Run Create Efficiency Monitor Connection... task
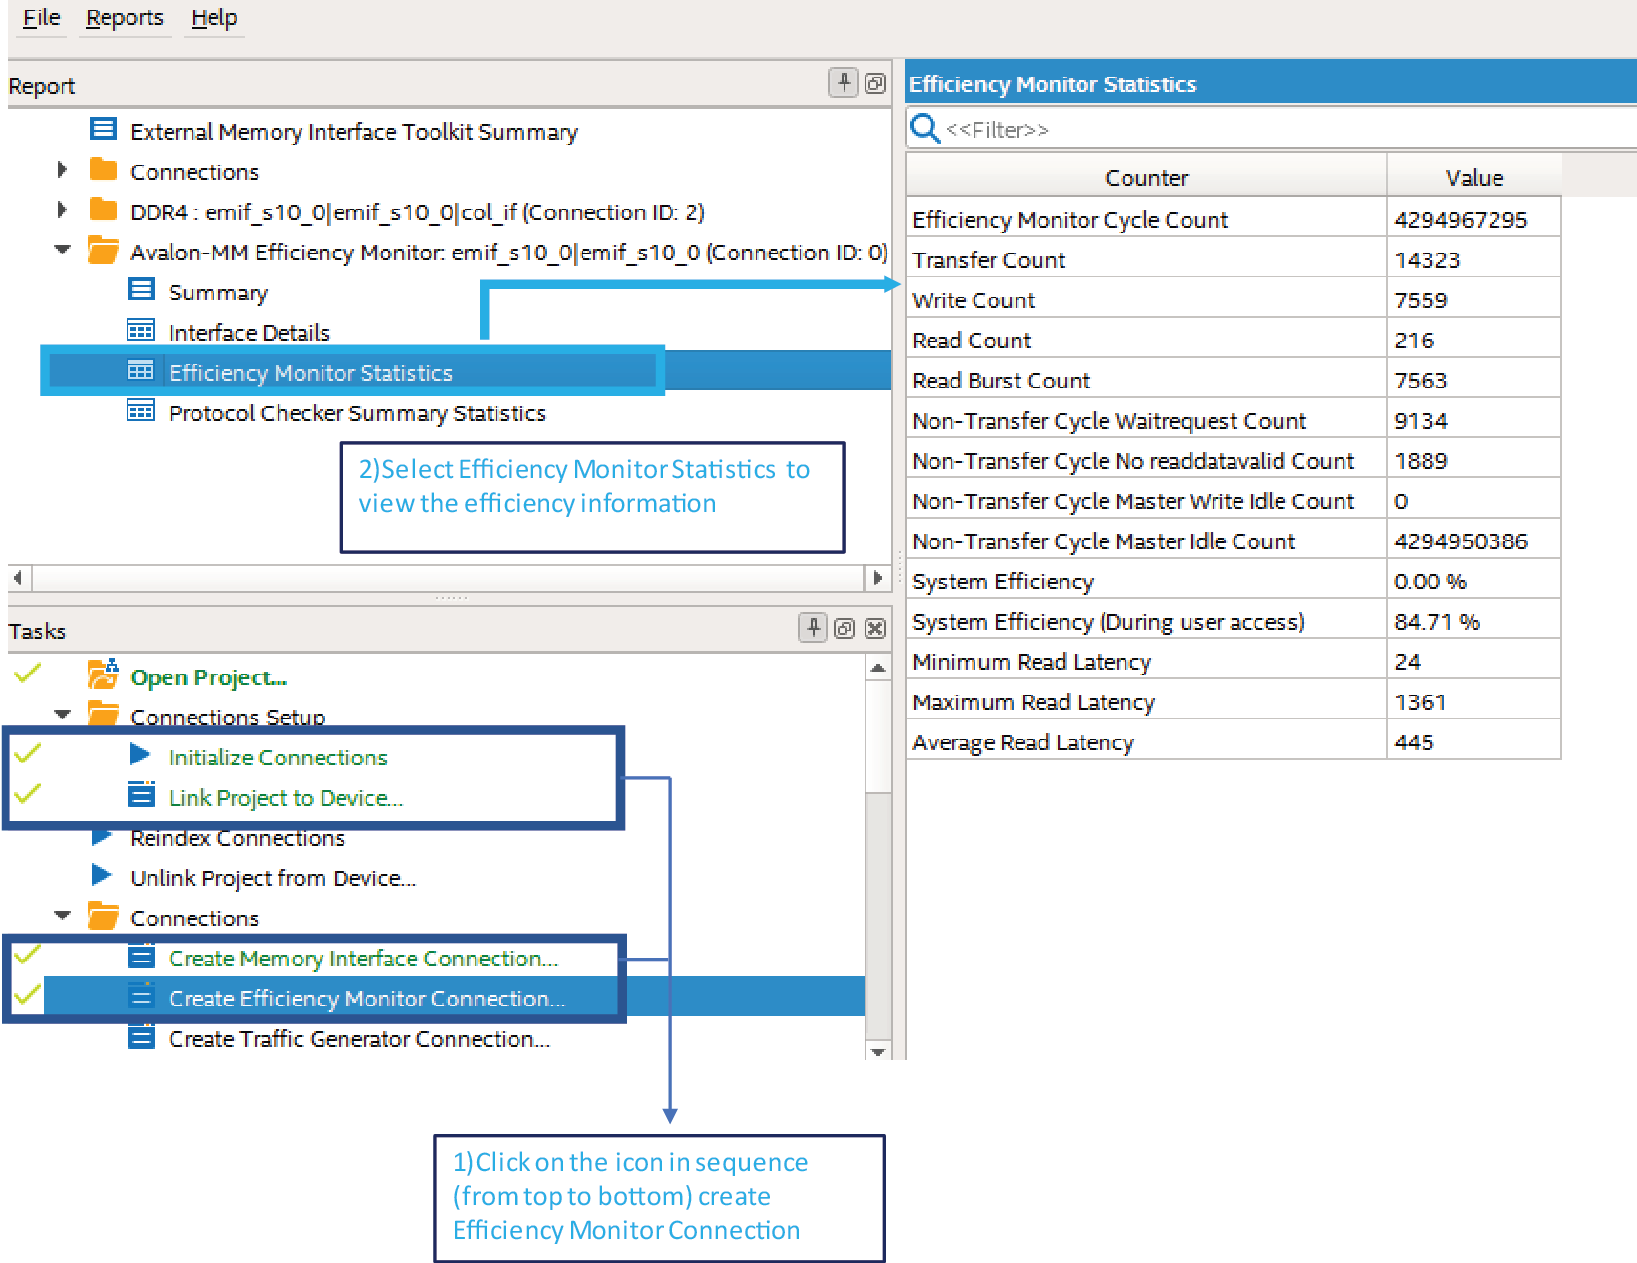Screen dimensions: 1637x1263 [x=367, y=999]
